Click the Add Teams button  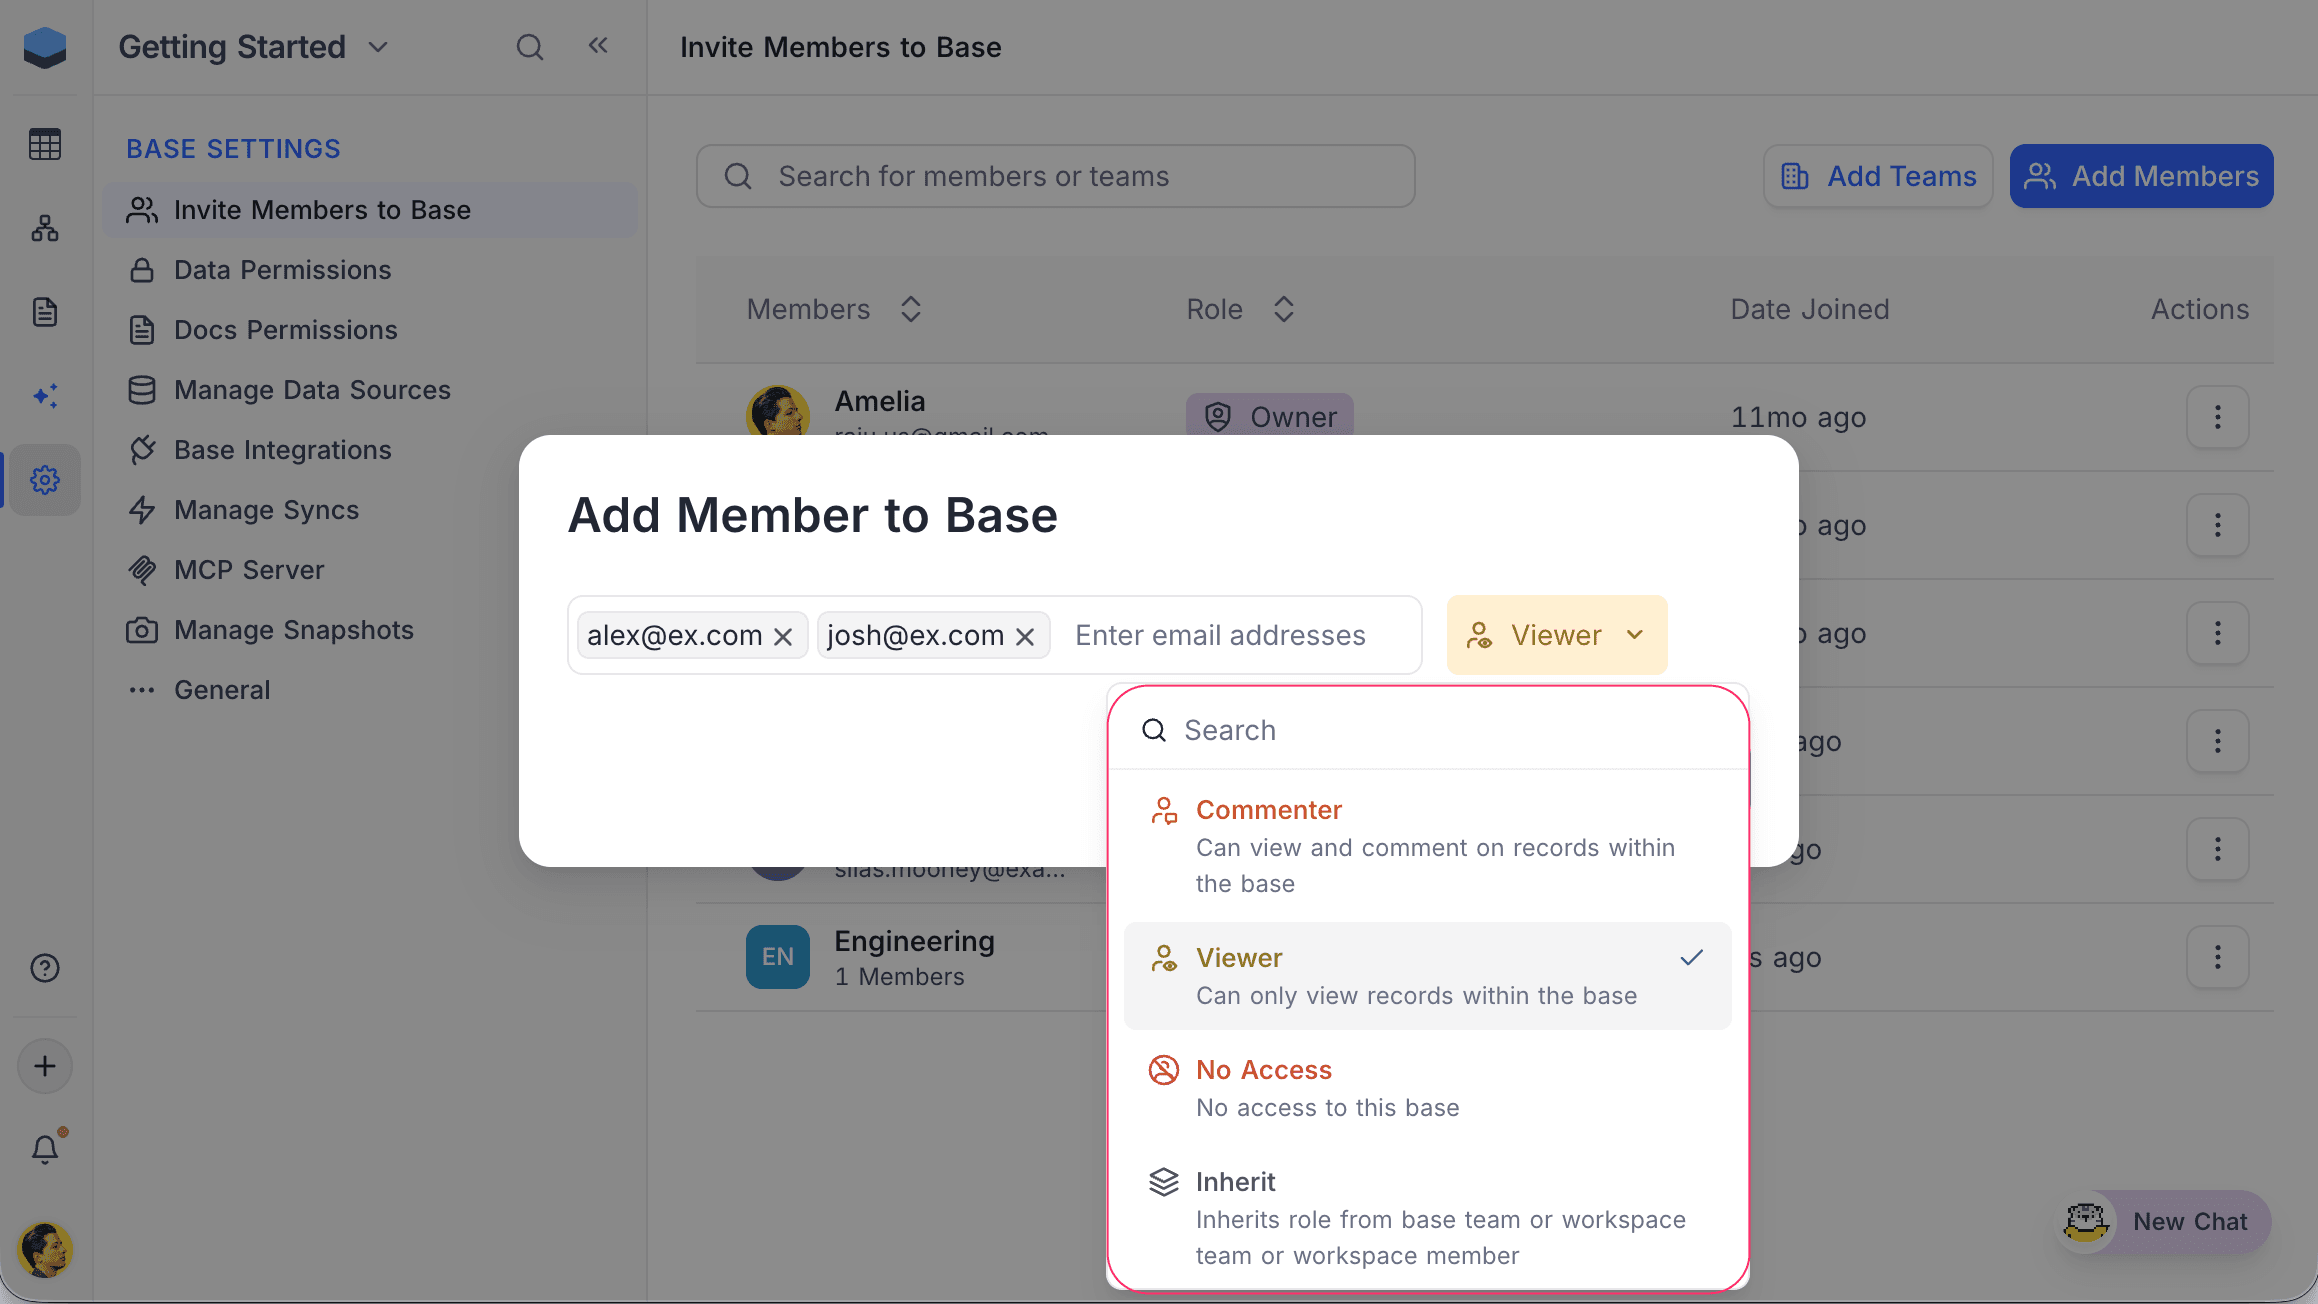click(x=1878, y=176)
